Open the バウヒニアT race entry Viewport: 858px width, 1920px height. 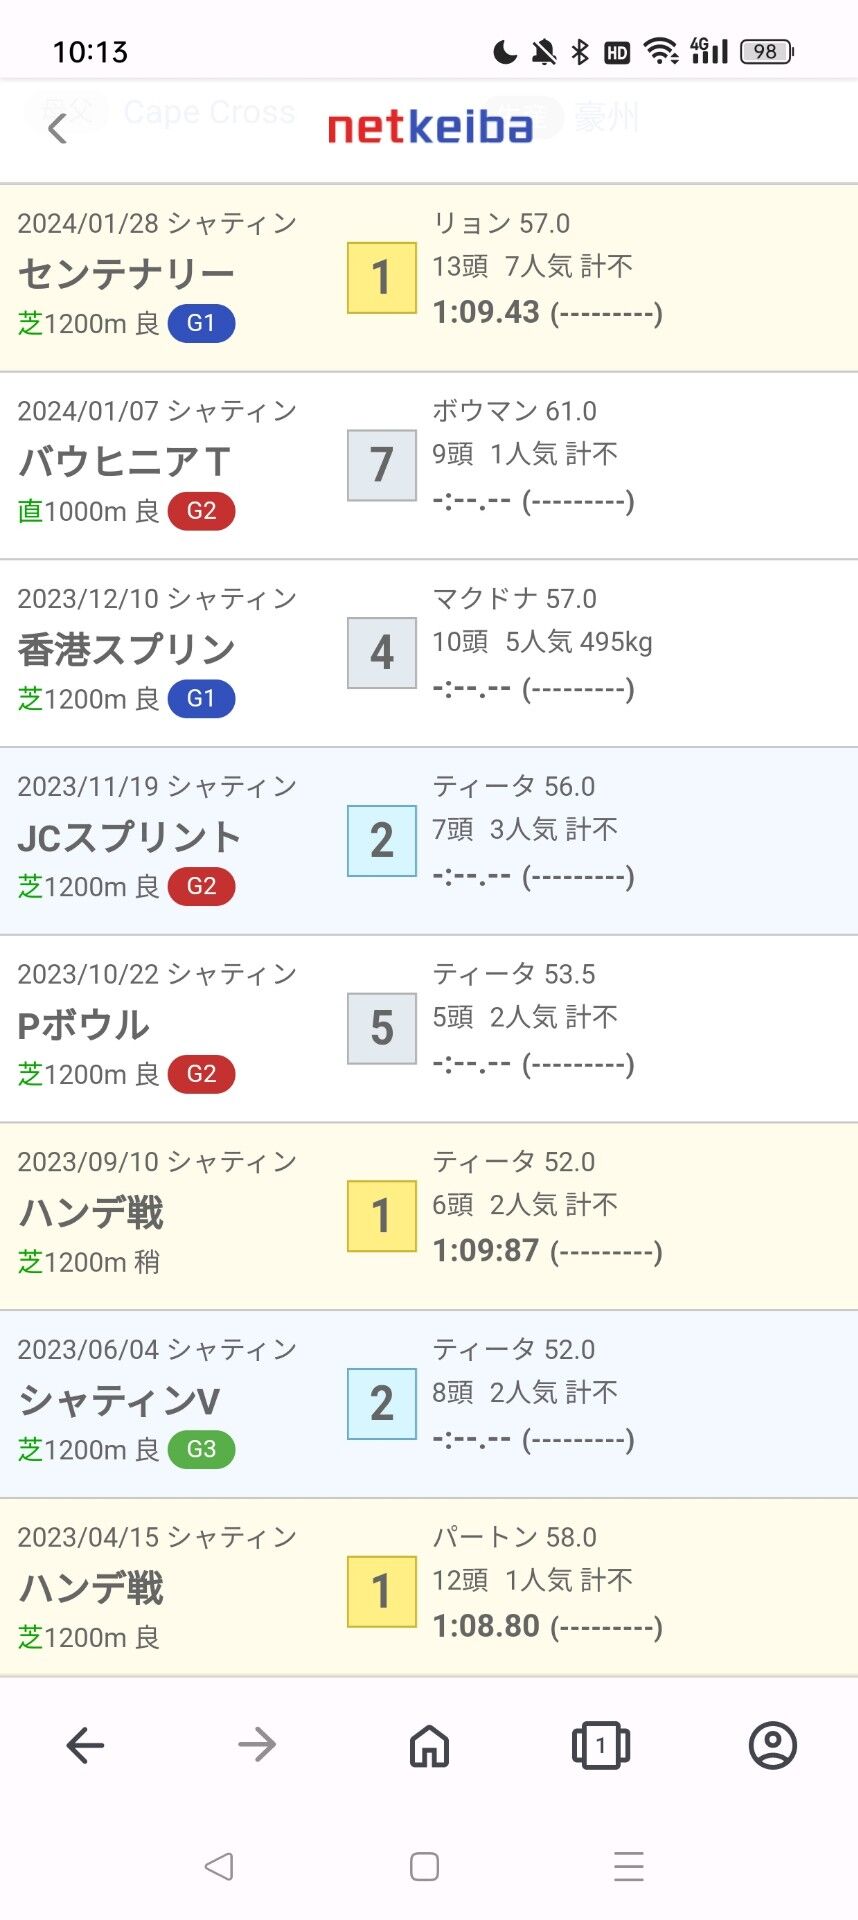125,461
